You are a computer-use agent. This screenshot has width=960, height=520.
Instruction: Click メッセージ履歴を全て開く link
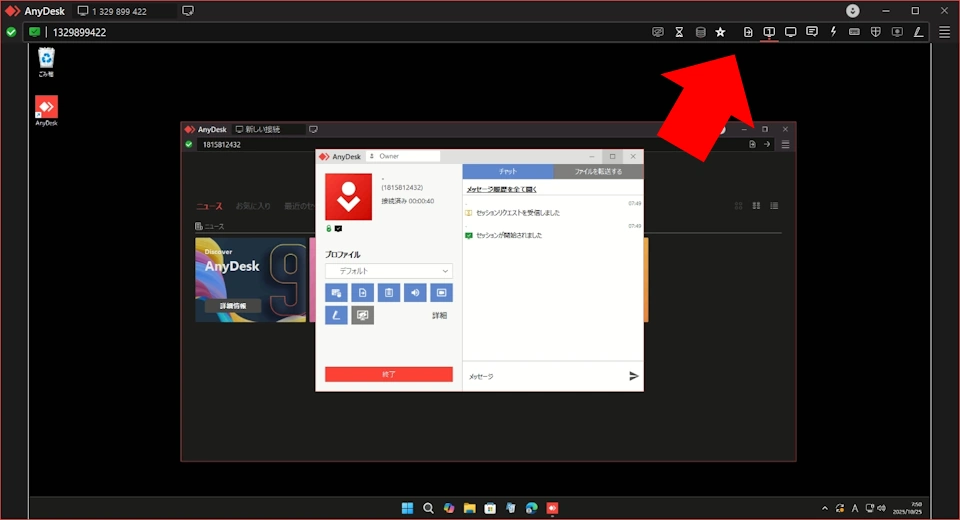click(x=501, y=189)
